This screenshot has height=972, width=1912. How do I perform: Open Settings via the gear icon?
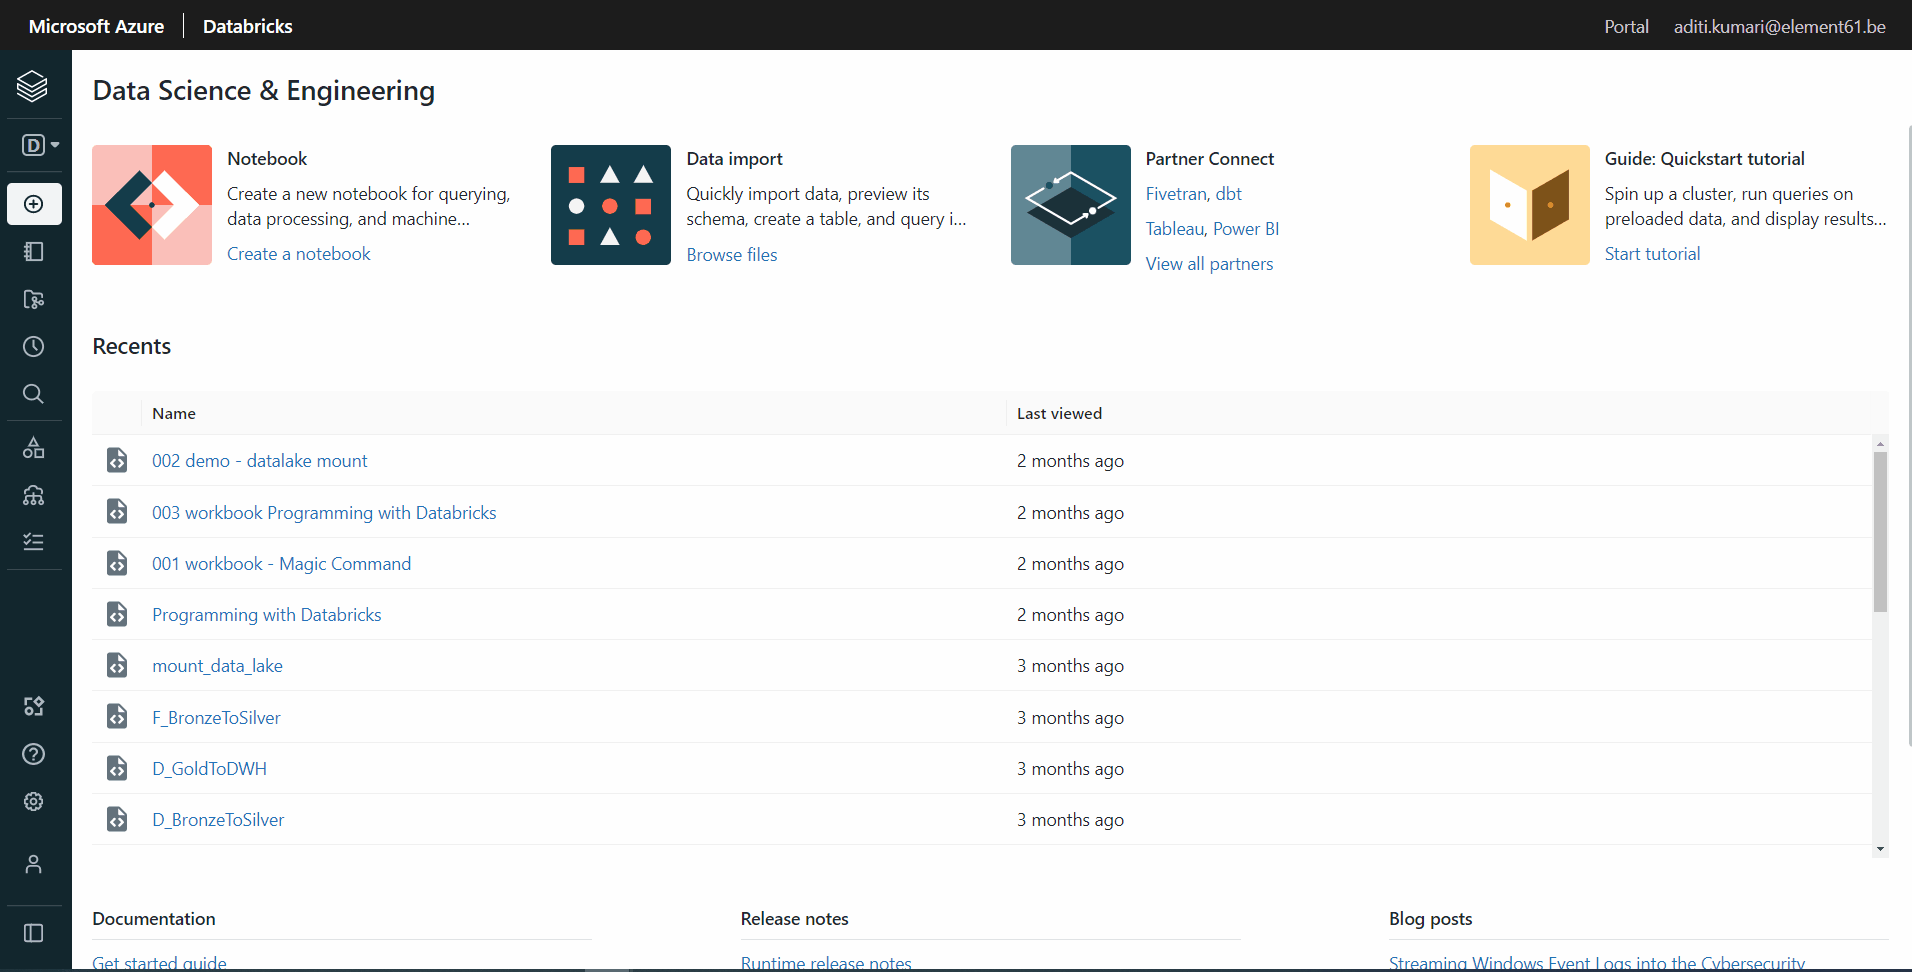tap(33, 801)
